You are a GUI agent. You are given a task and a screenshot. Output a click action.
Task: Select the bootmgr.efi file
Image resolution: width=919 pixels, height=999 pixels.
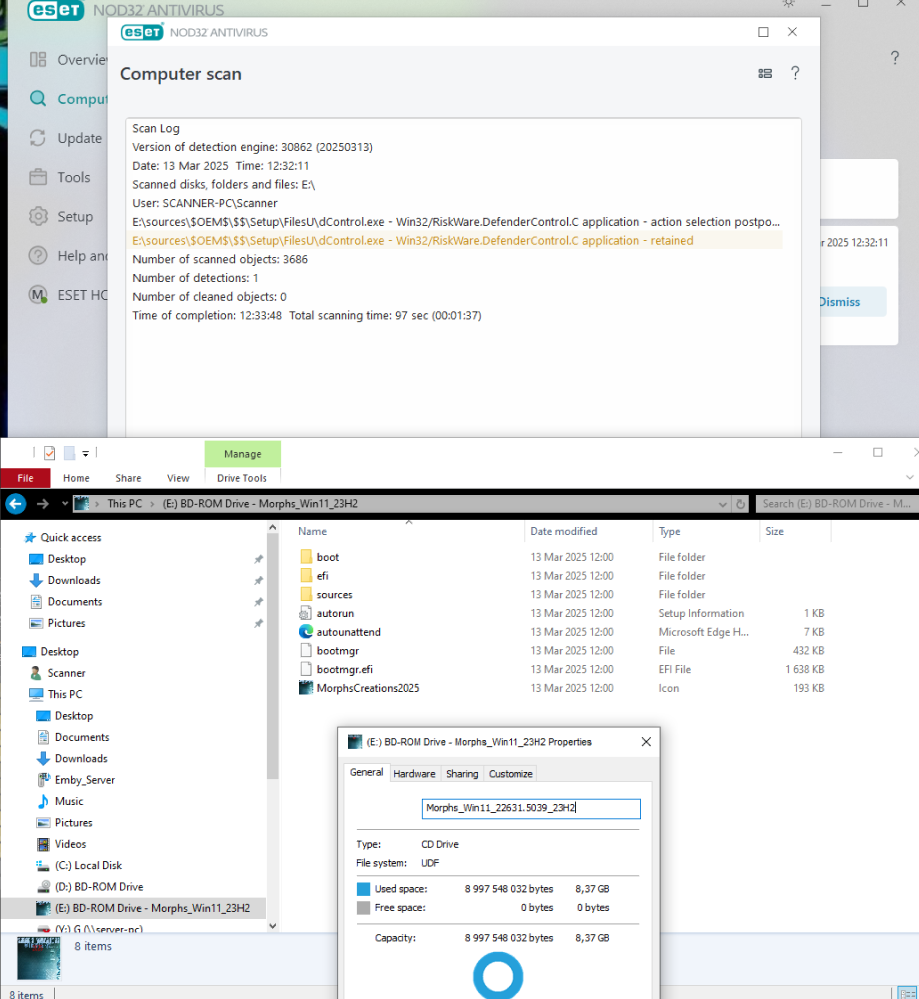pos(344,670)
